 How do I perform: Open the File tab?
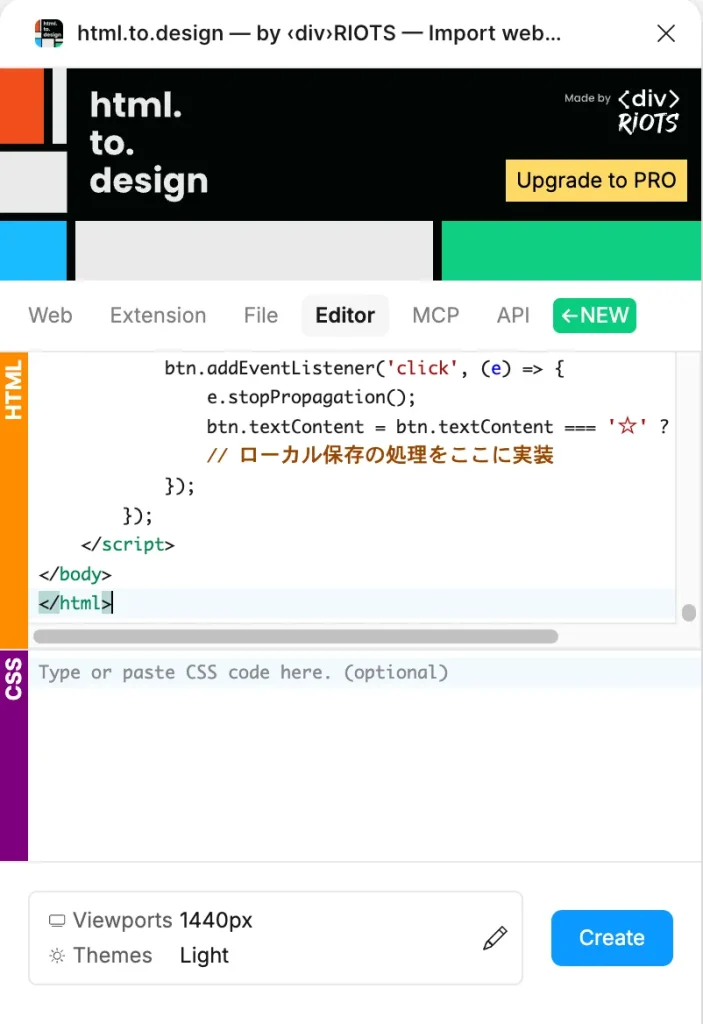coord(261,315)
